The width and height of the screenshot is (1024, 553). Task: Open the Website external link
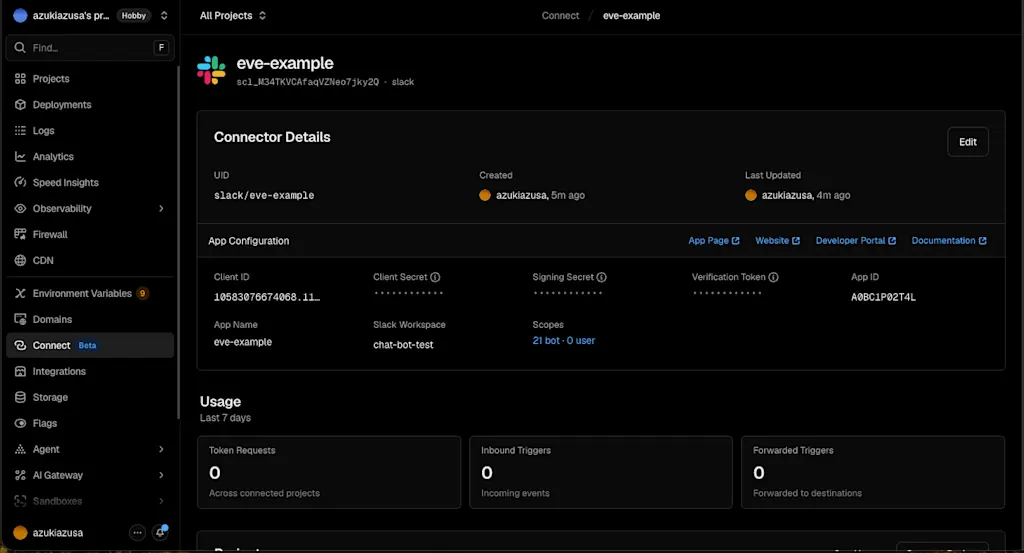pyautogui.click(x=777, y=241)
